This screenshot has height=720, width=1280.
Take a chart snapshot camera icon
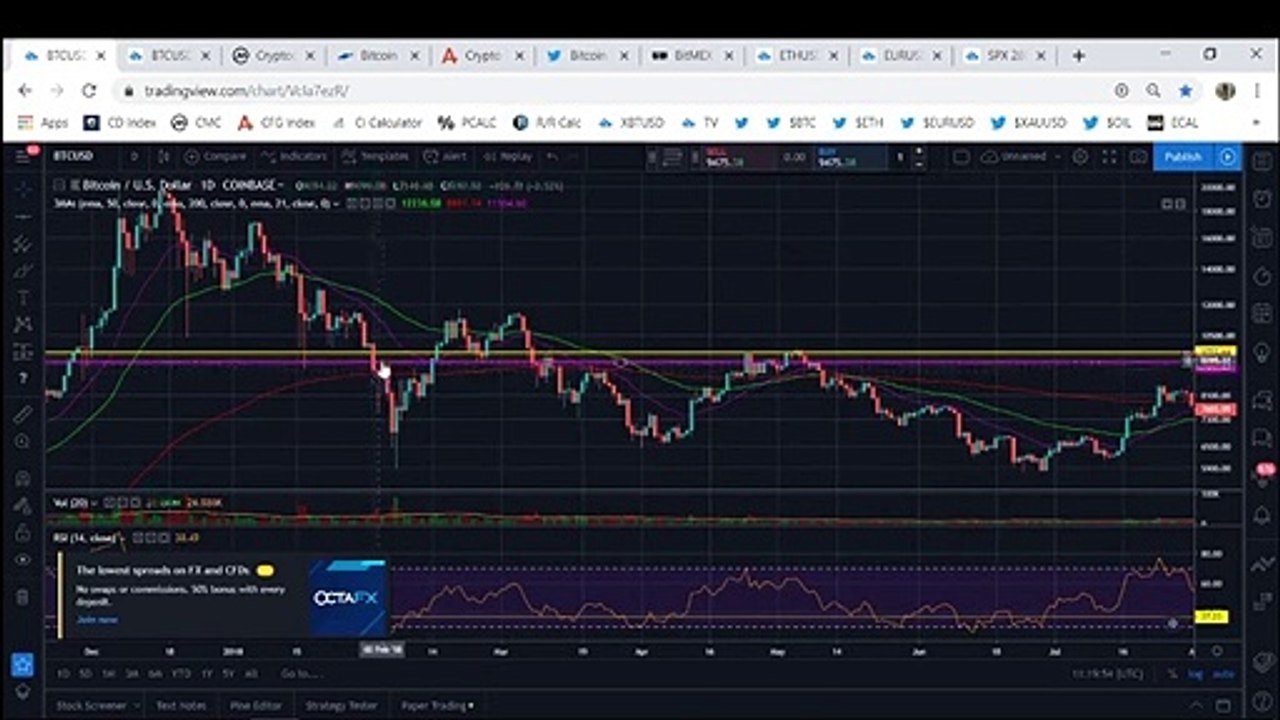1138,157
